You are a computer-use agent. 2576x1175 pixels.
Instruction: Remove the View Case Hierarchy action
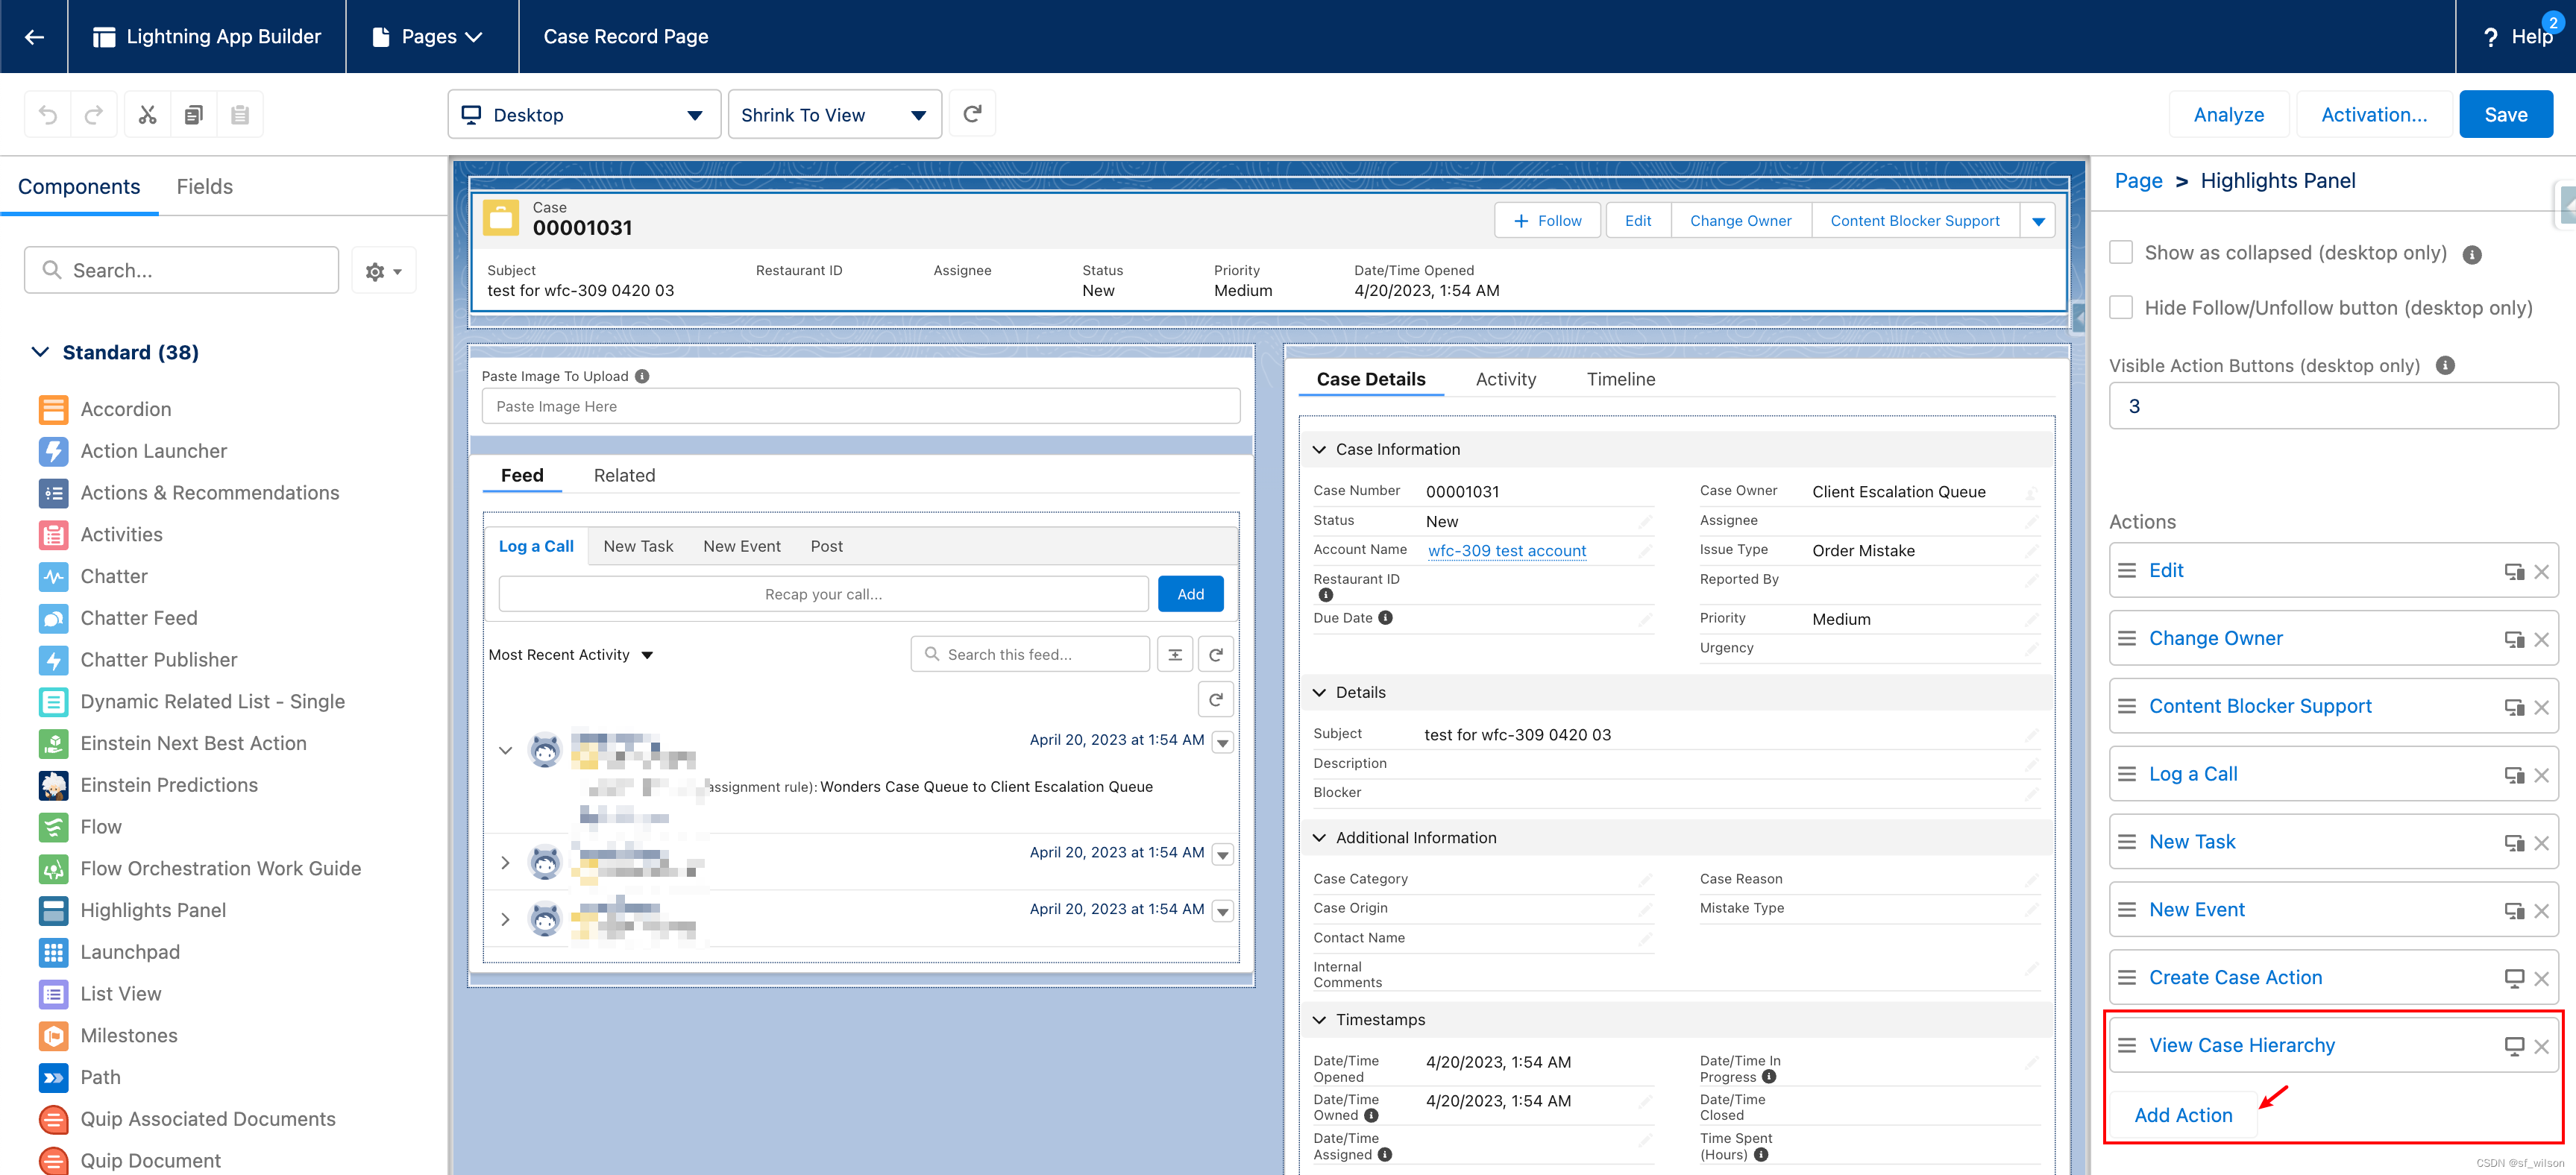tap(2541, 1047)
